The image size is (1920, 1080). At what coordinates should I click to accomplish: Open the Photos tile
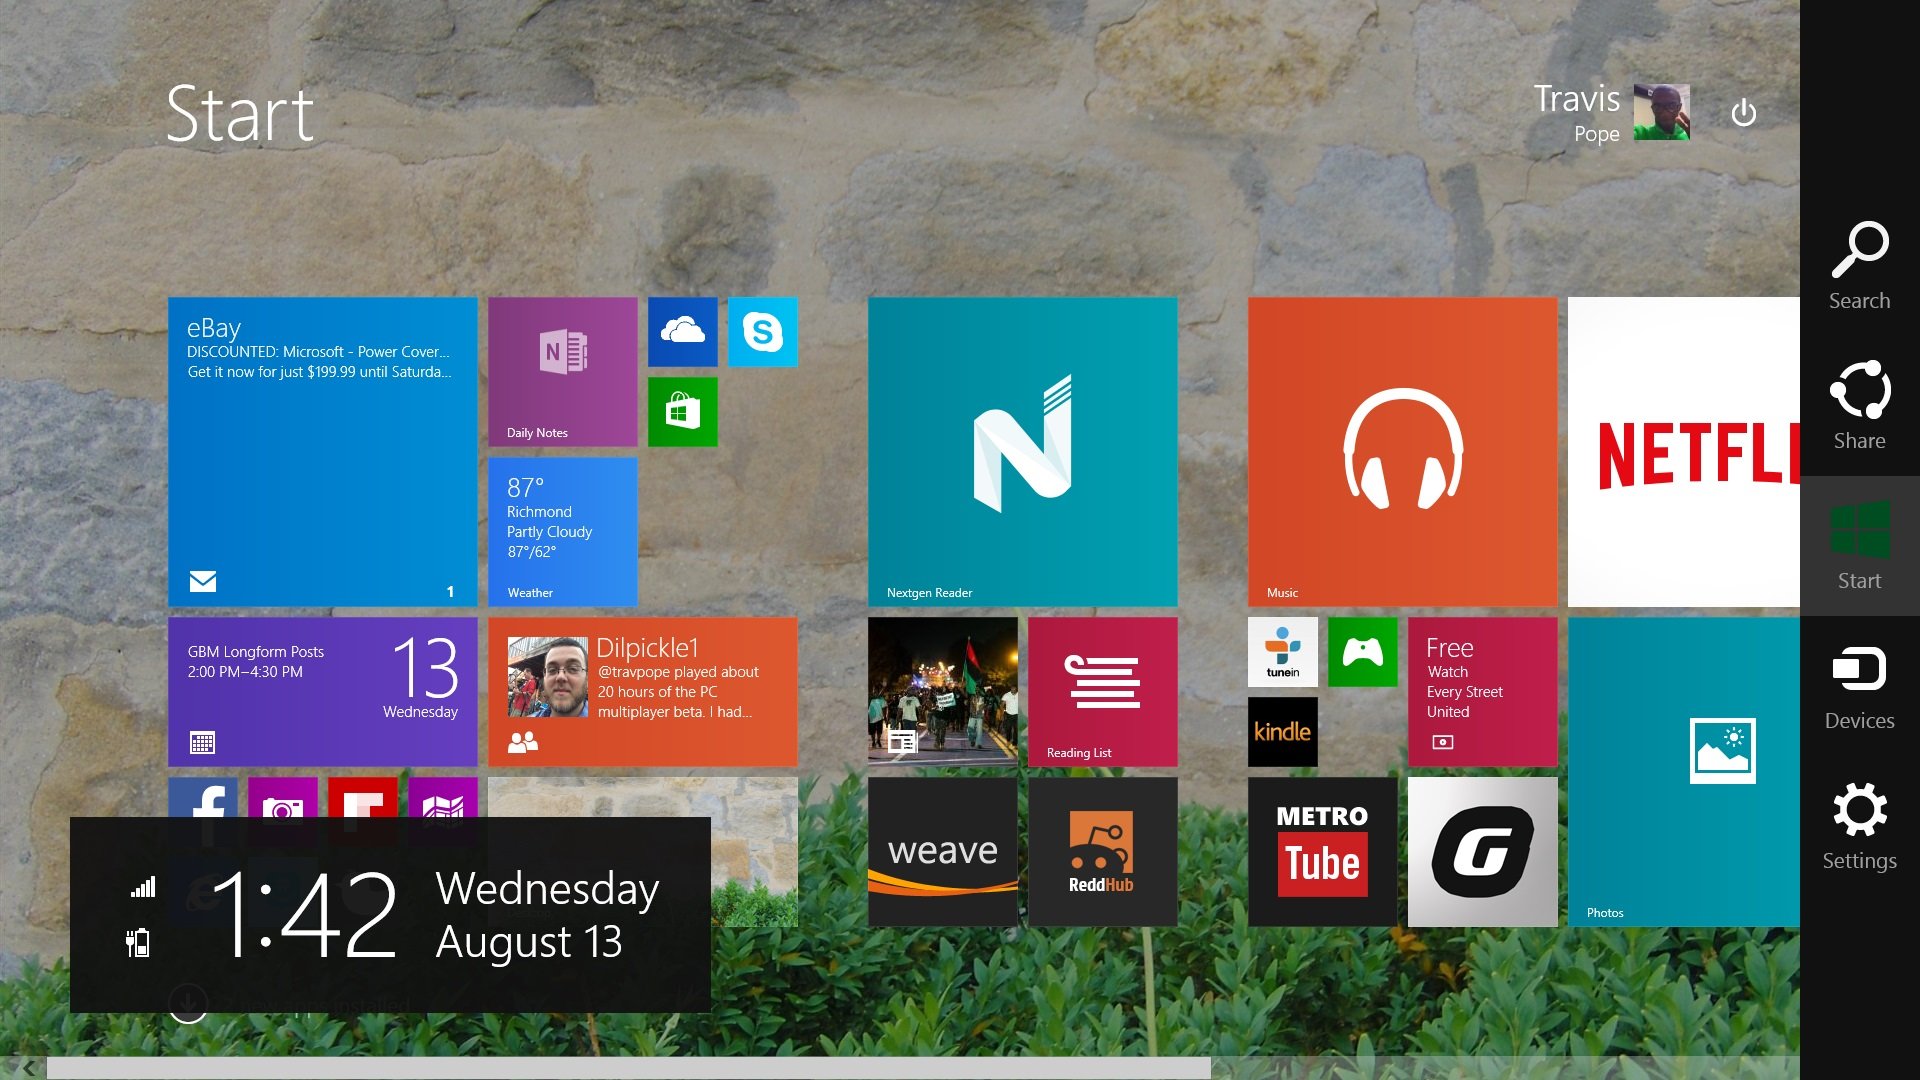[x=1684, y=772]
